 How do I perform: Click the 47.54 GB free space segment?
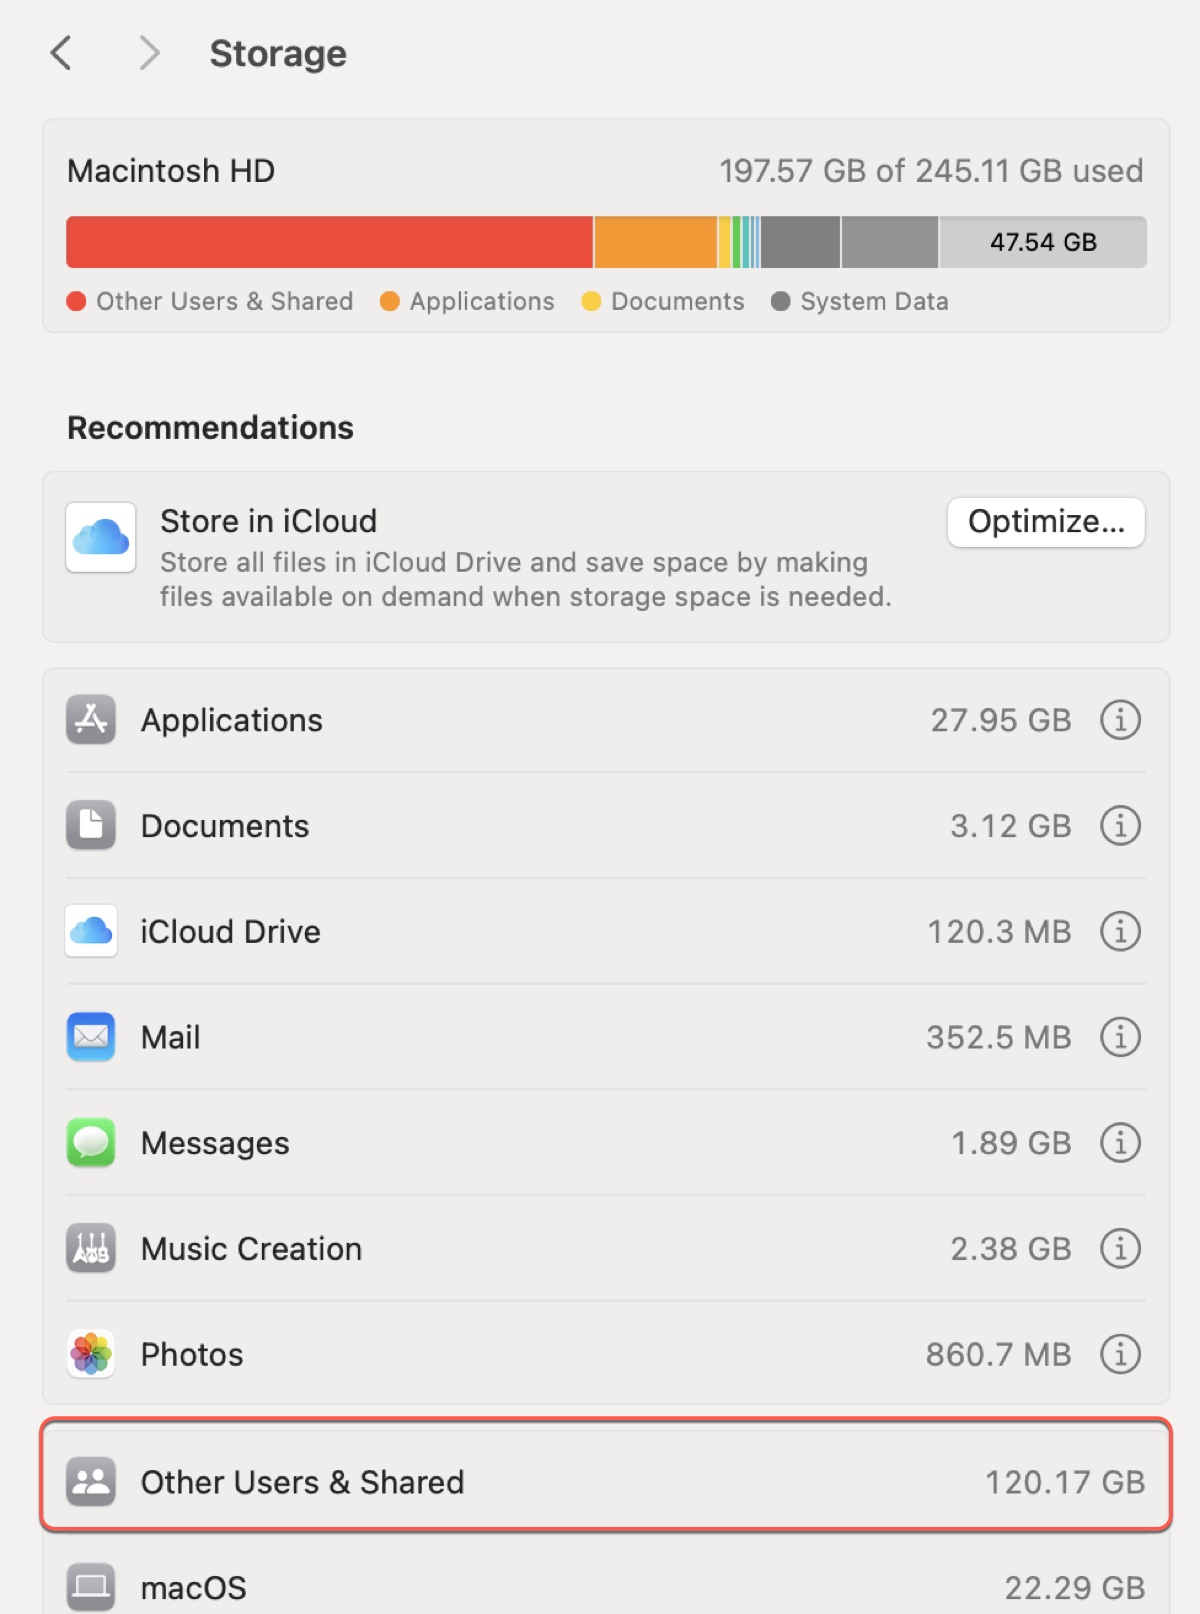1043,242
